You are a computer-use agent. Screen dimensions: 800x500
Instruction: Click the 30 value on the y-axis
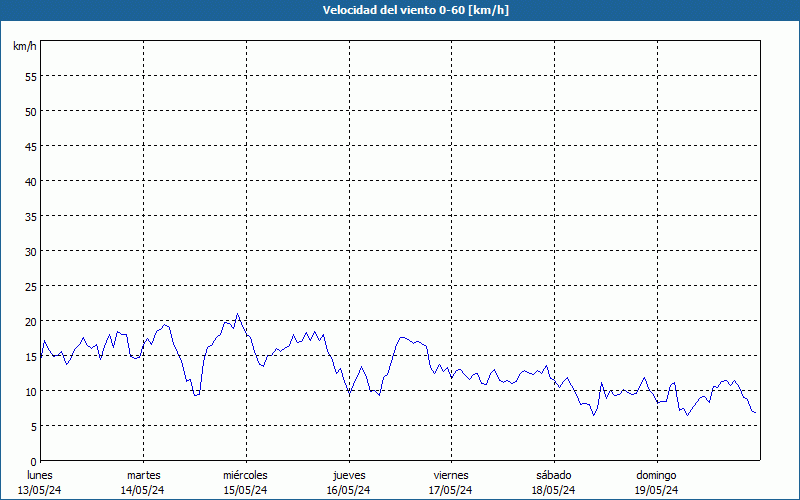31,252
